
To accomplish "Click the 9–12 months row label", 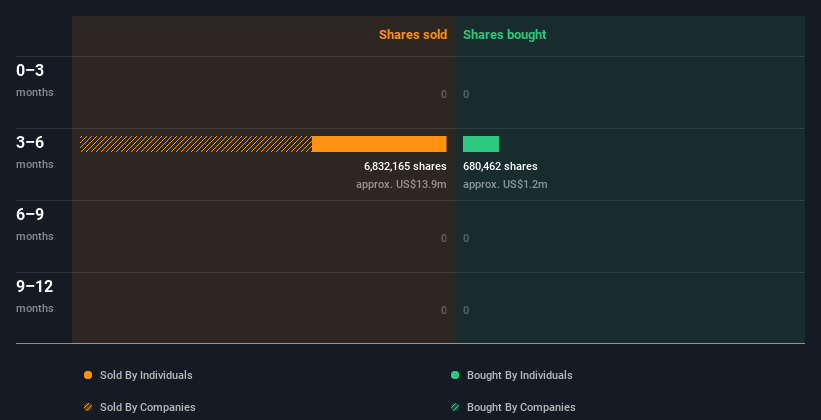I will click(x=35, y=296).
